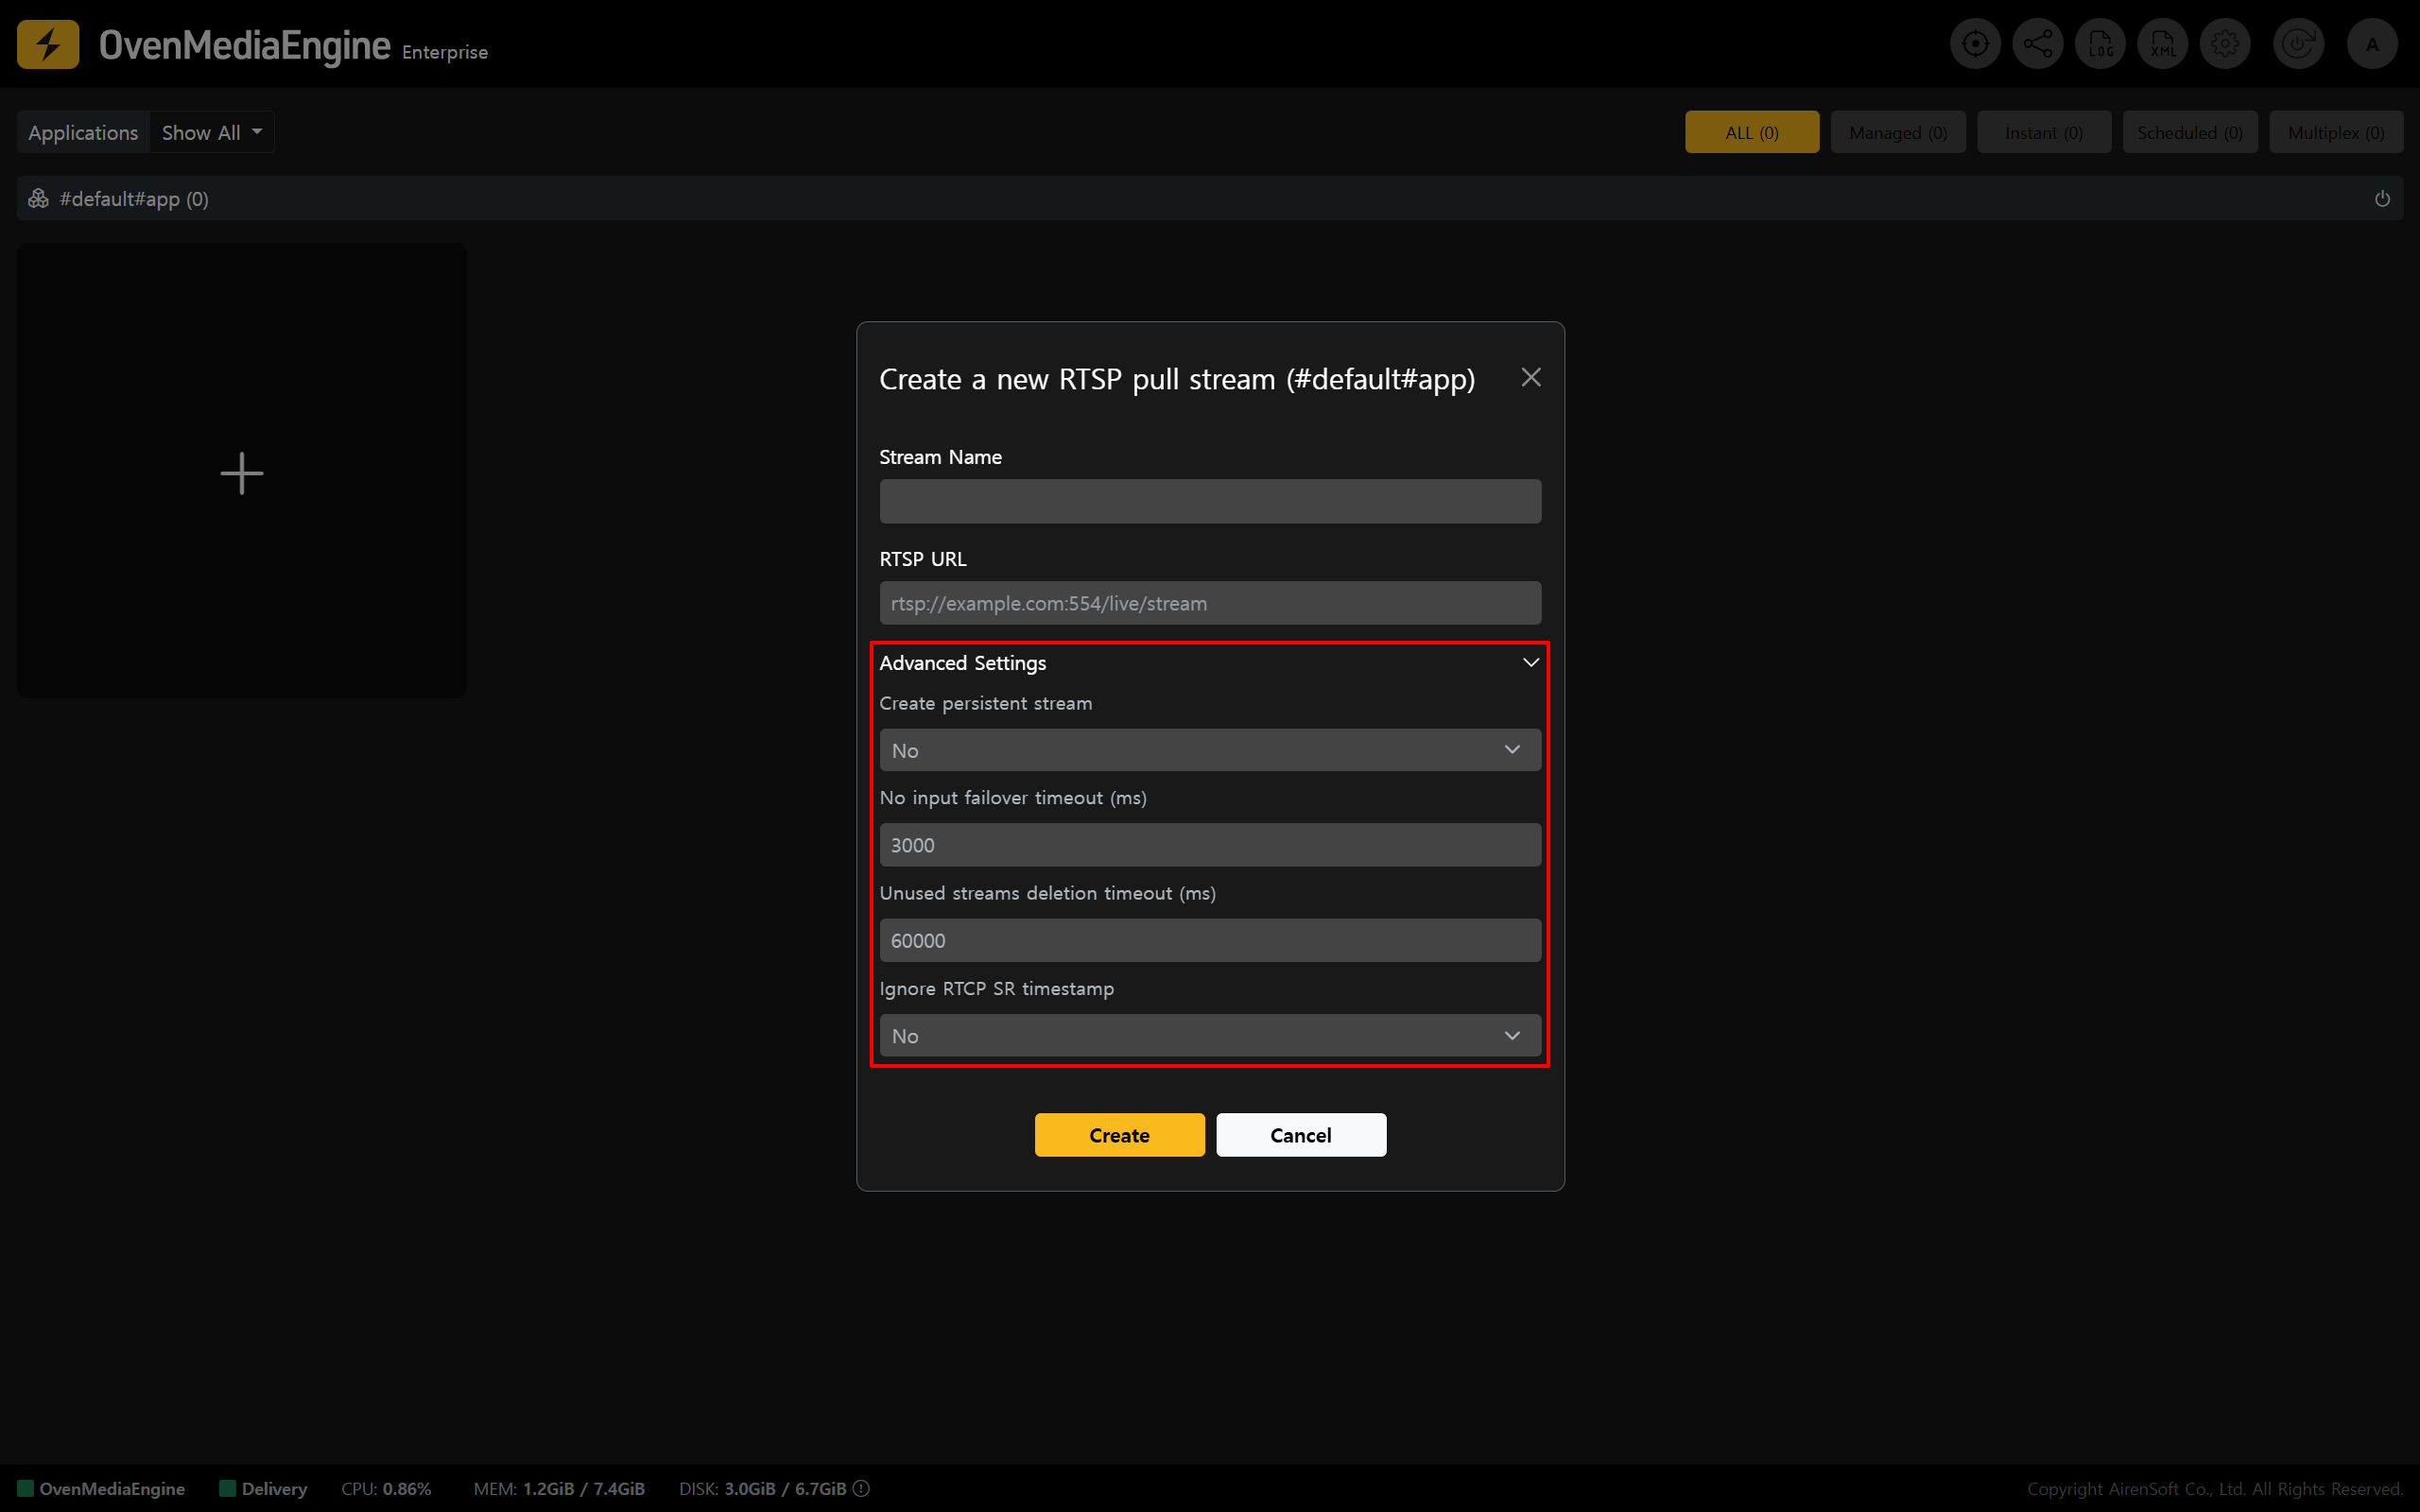
Task: Open the Show All applications dropdown
Action: [x=212, y=132]
